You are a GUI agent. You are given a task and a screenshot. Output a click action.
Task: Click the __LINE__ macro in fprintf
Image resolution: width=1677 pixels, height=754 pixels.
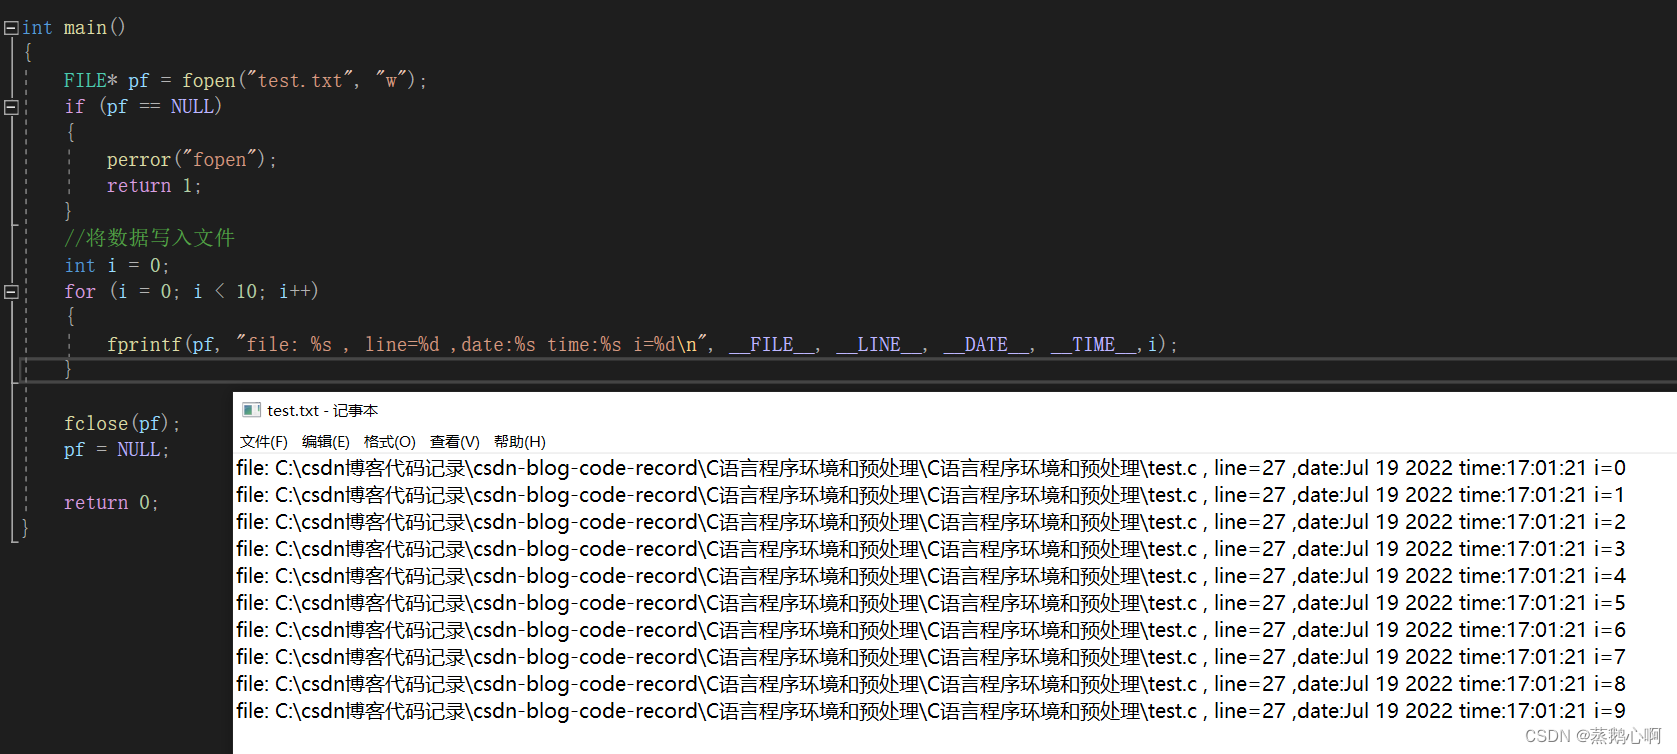(x=879, y=344)
